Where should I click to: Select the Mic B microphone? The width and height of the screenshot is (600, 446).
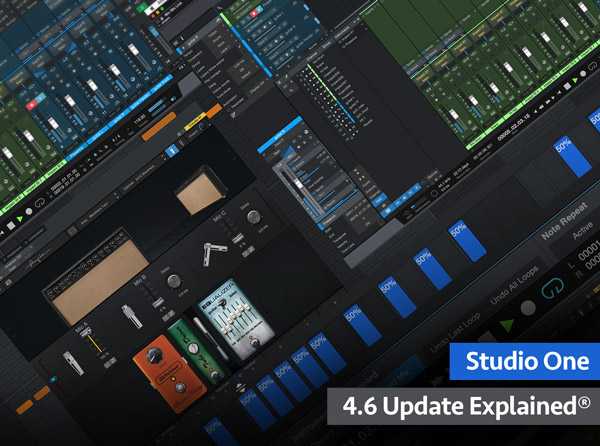point(132,316)
